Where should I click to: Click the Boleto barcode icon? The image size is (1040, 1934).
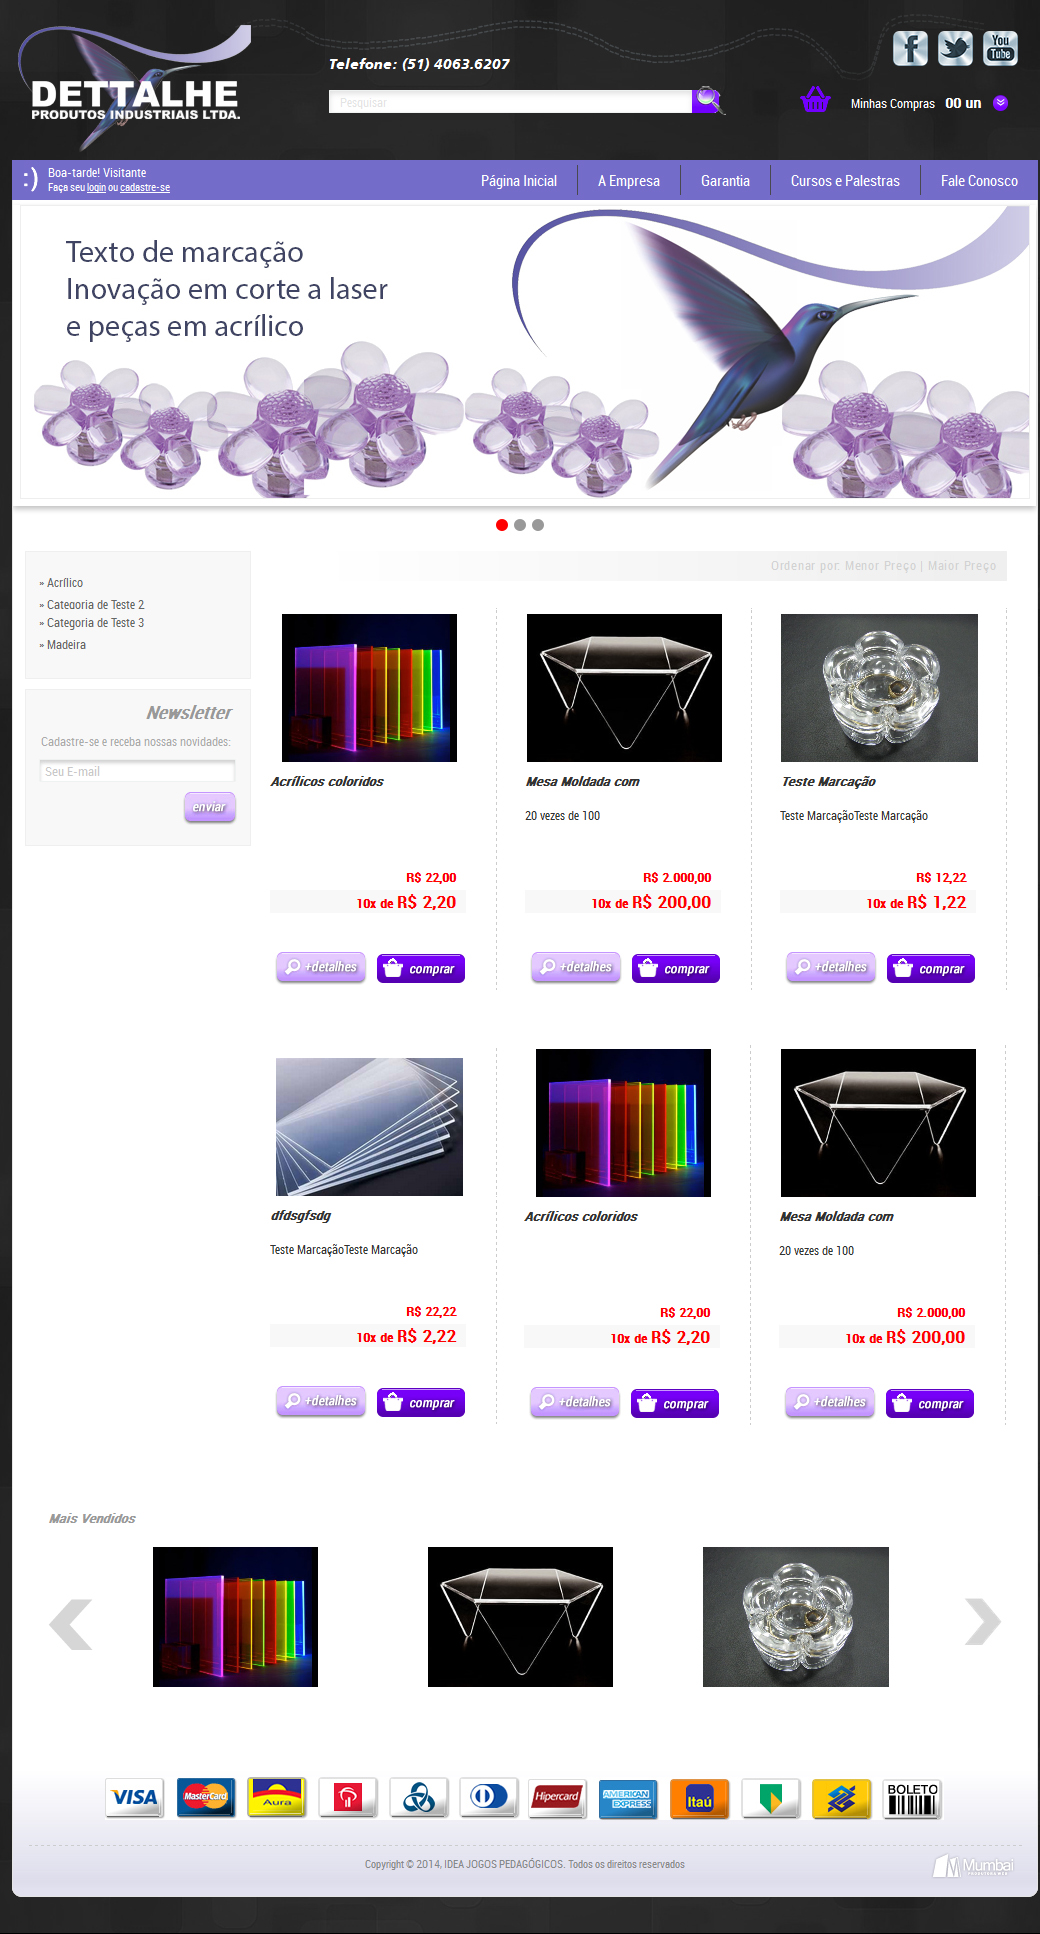point(912,1798)
